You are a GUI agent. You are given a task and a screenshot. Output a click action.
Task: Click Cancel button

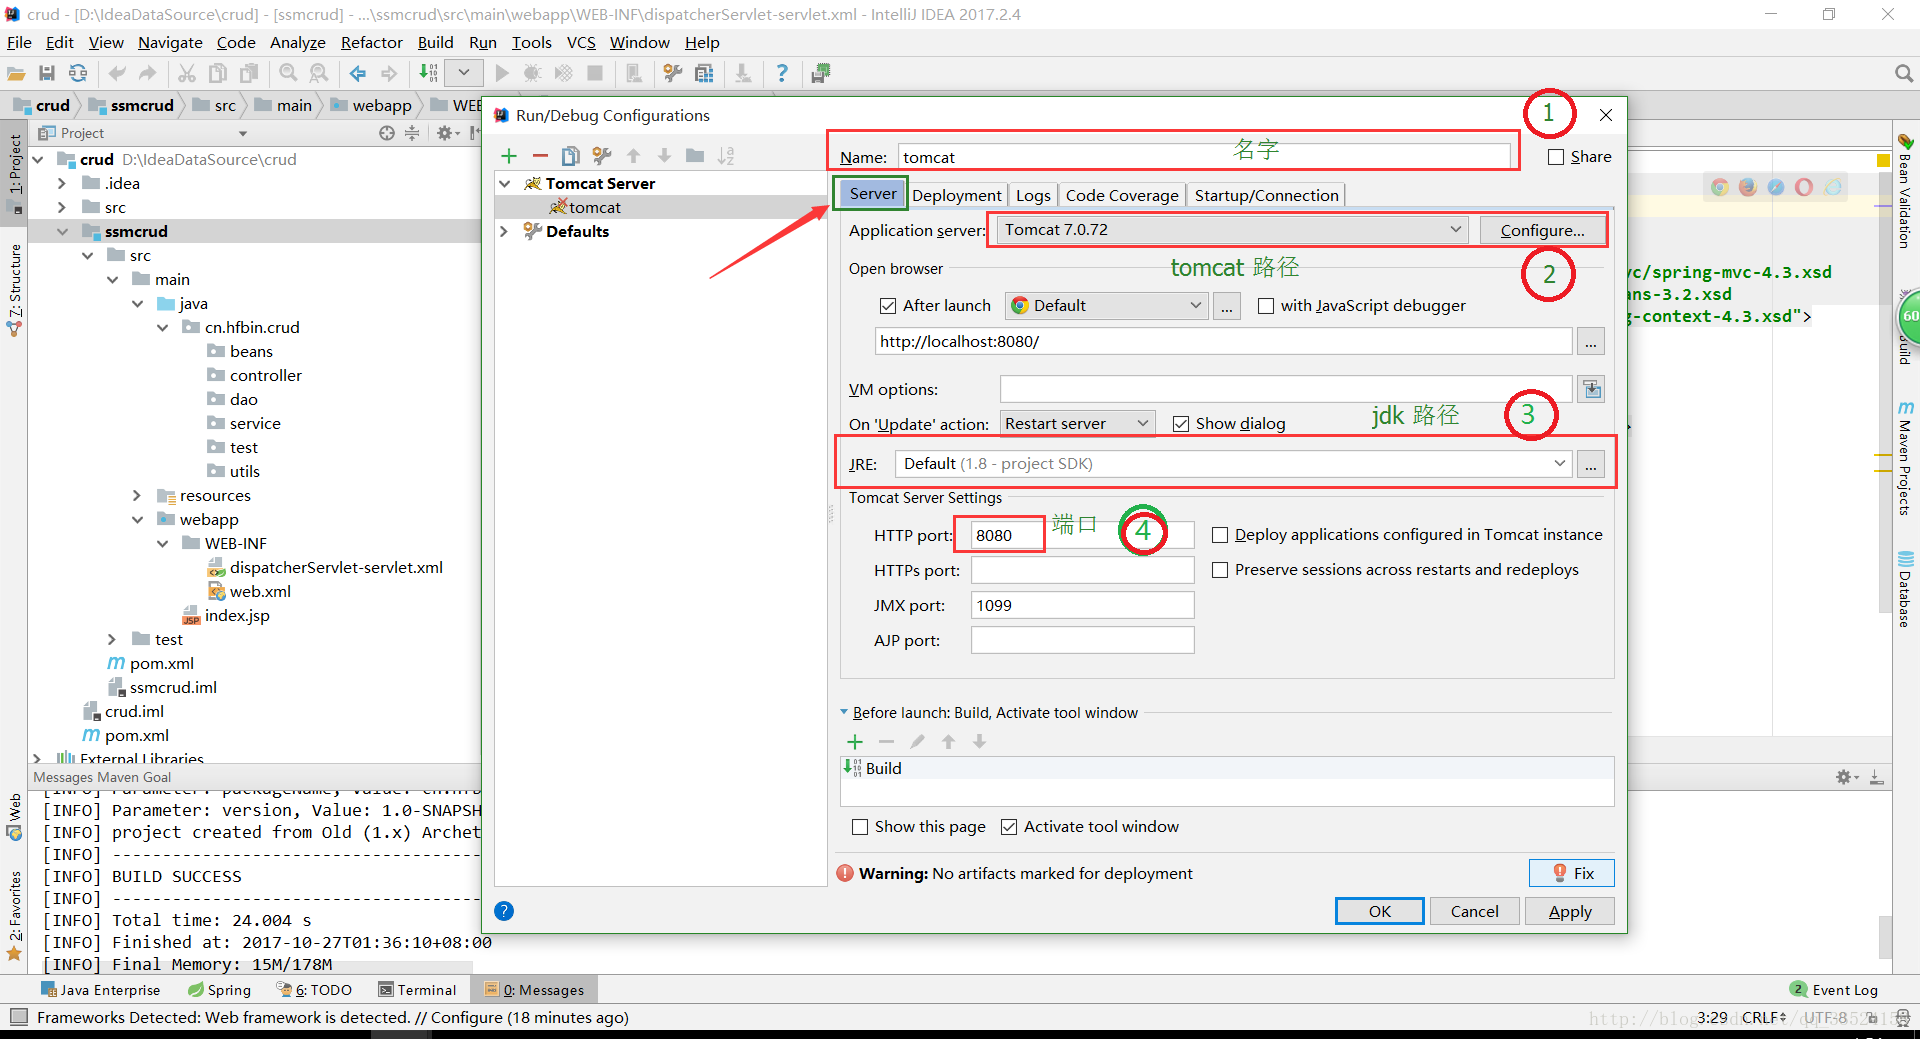tap(1474, 911)
